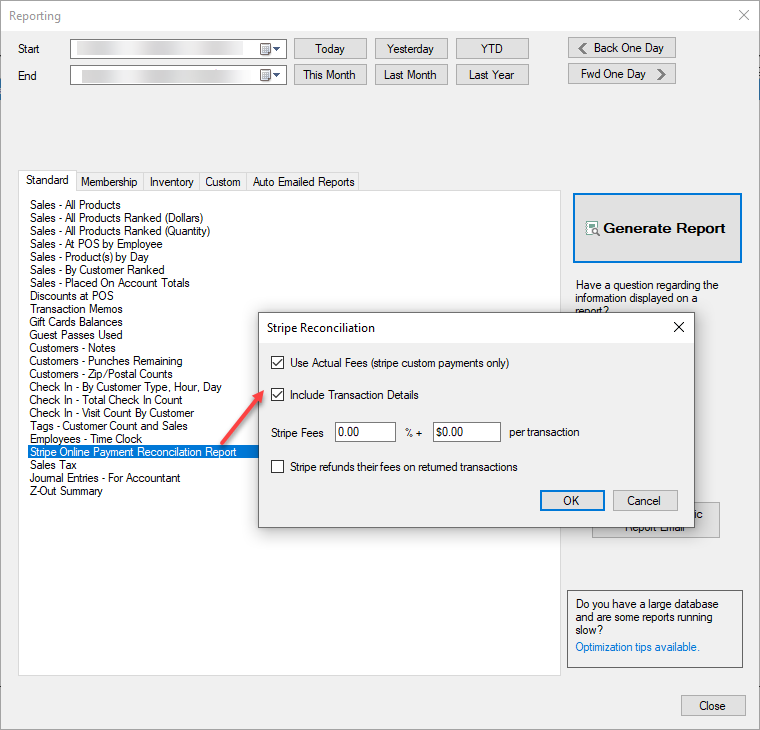Select Last Month date range
760x730 pixels.
click(x=411, y=75)
